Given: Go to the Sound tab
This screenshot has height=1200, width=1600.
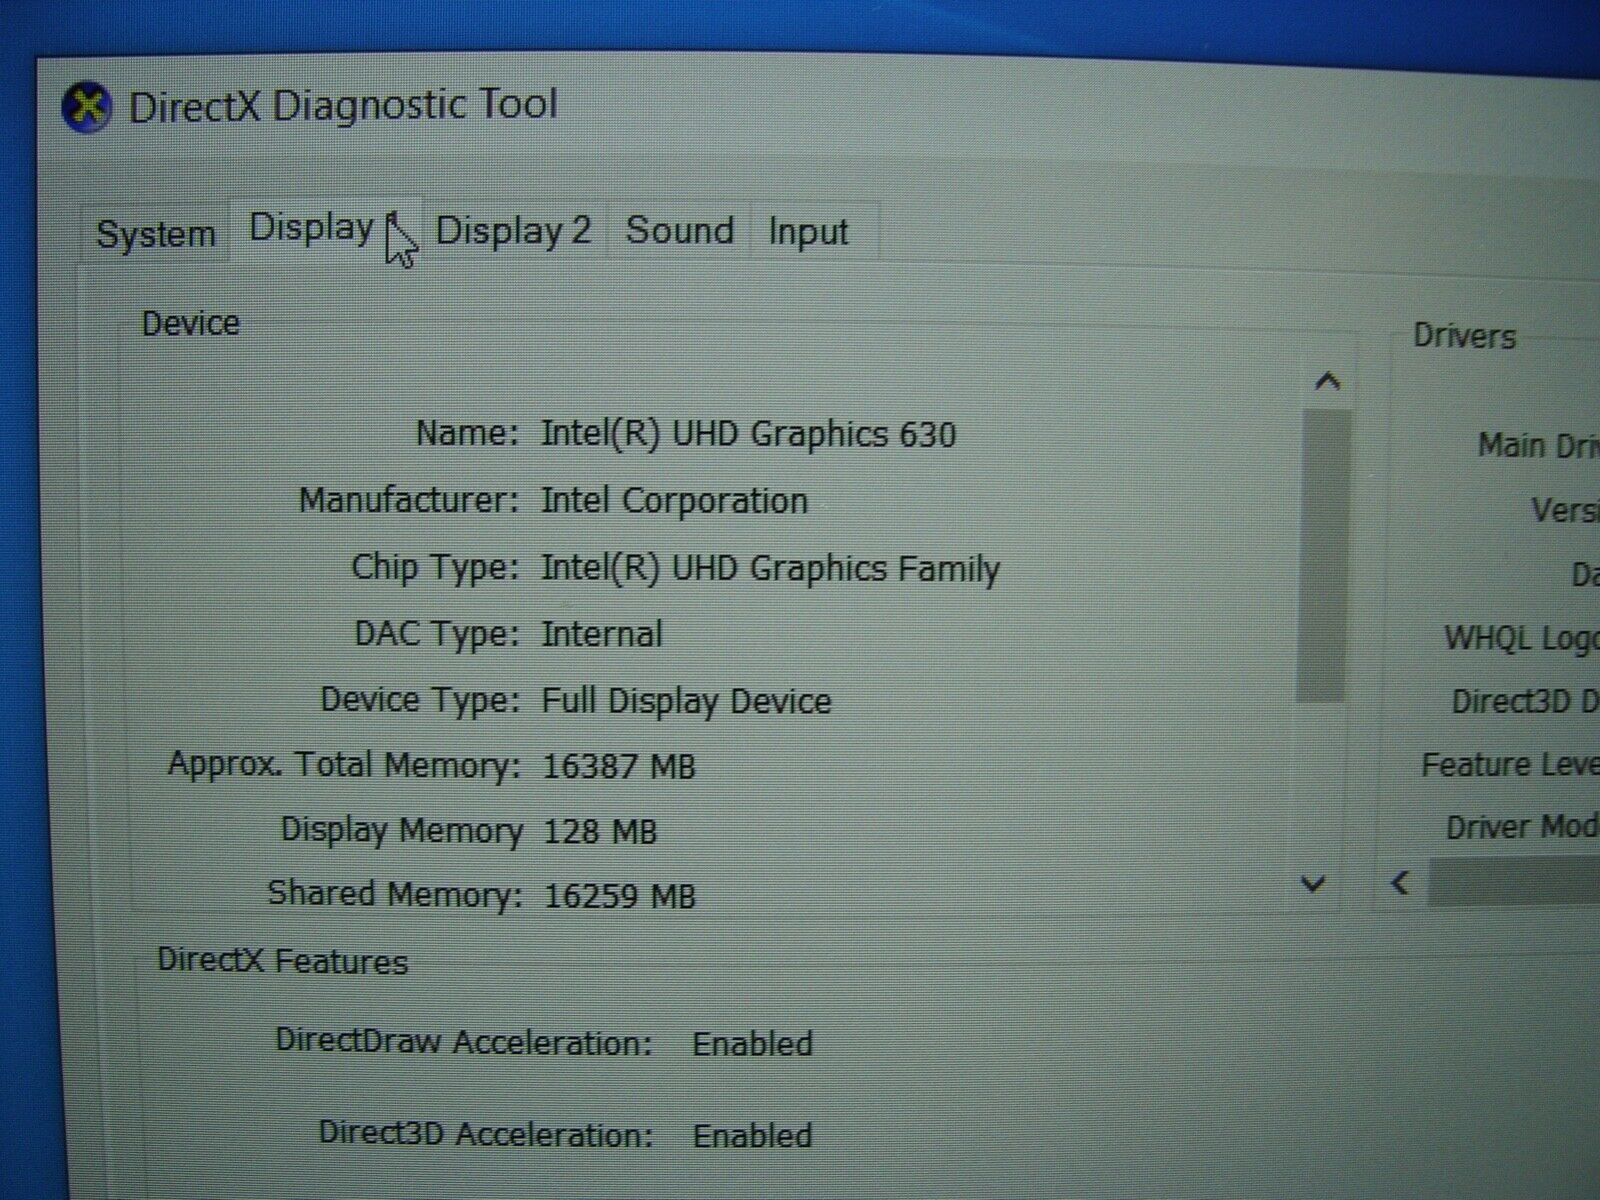Looking at the screenshot, I should tap(679, 231).
